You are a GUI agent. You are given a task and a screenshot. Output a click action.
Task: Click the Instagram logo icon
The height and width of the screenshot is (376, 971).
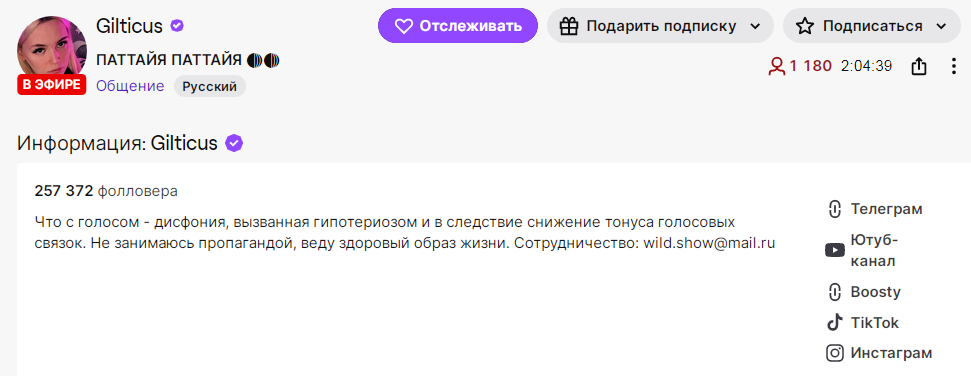coord(835,353)
